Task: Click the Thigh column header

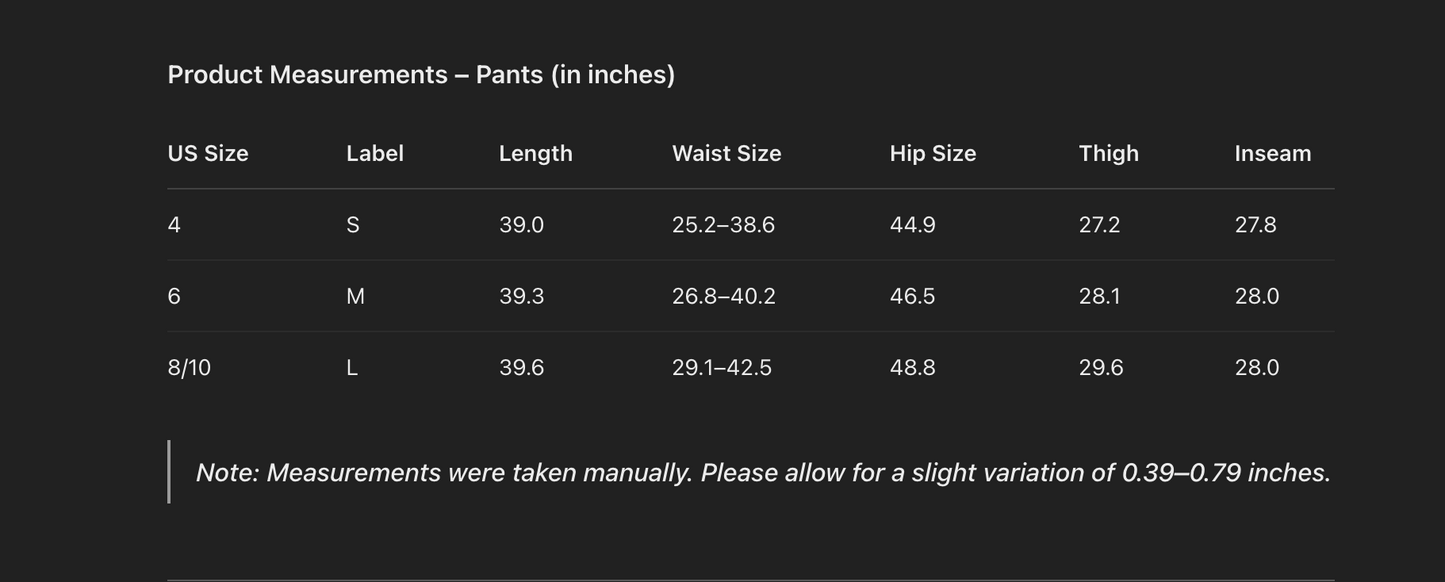Action: tap(1109, 154)
